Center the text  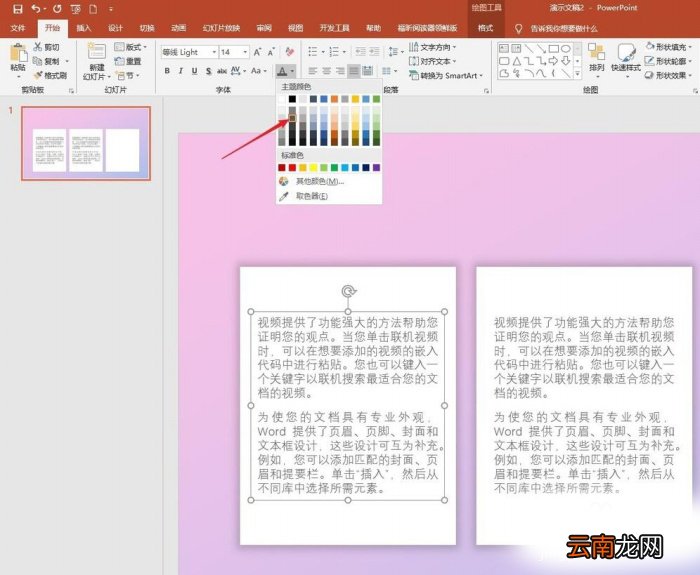(x=326, y=71)
